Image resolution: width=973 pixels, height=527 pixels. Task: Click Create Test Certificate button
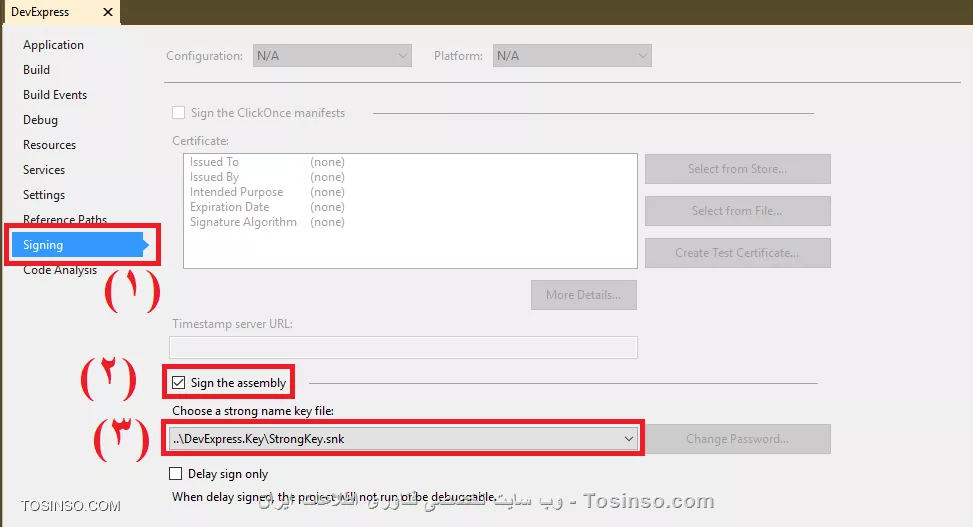(x=738, y=253)
